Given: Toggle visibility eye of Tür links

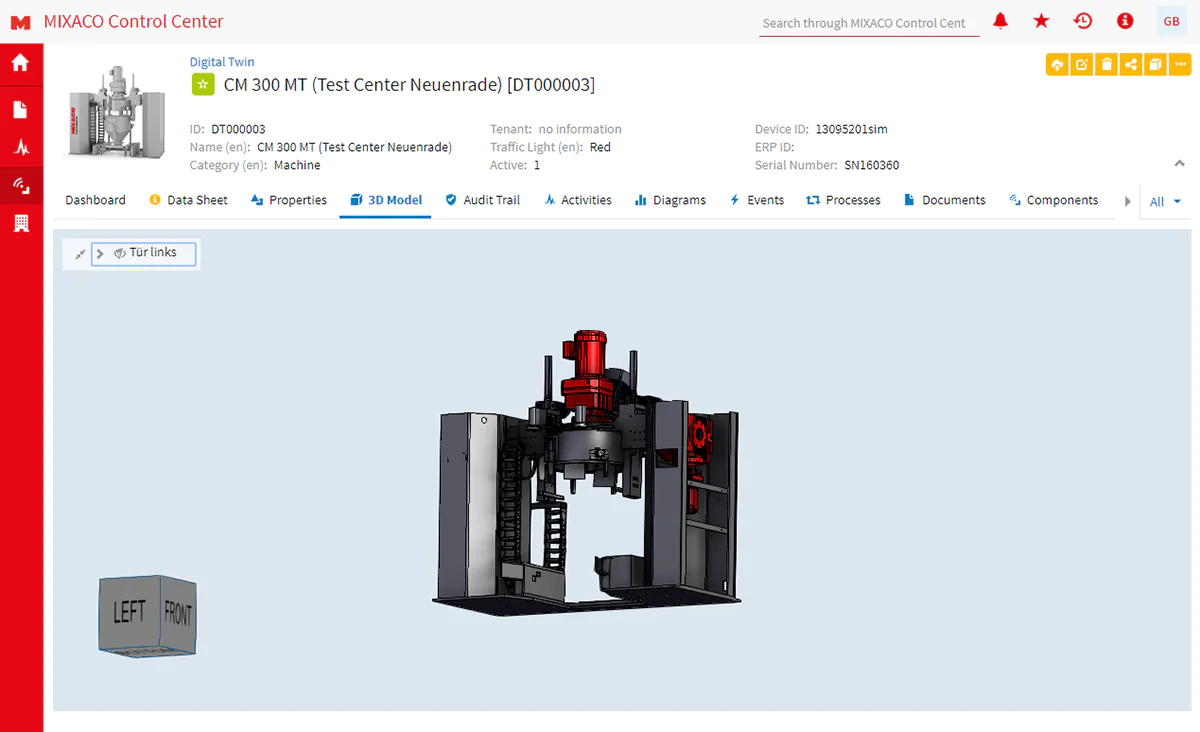Looking at the screenshot, I should point(119,254).
